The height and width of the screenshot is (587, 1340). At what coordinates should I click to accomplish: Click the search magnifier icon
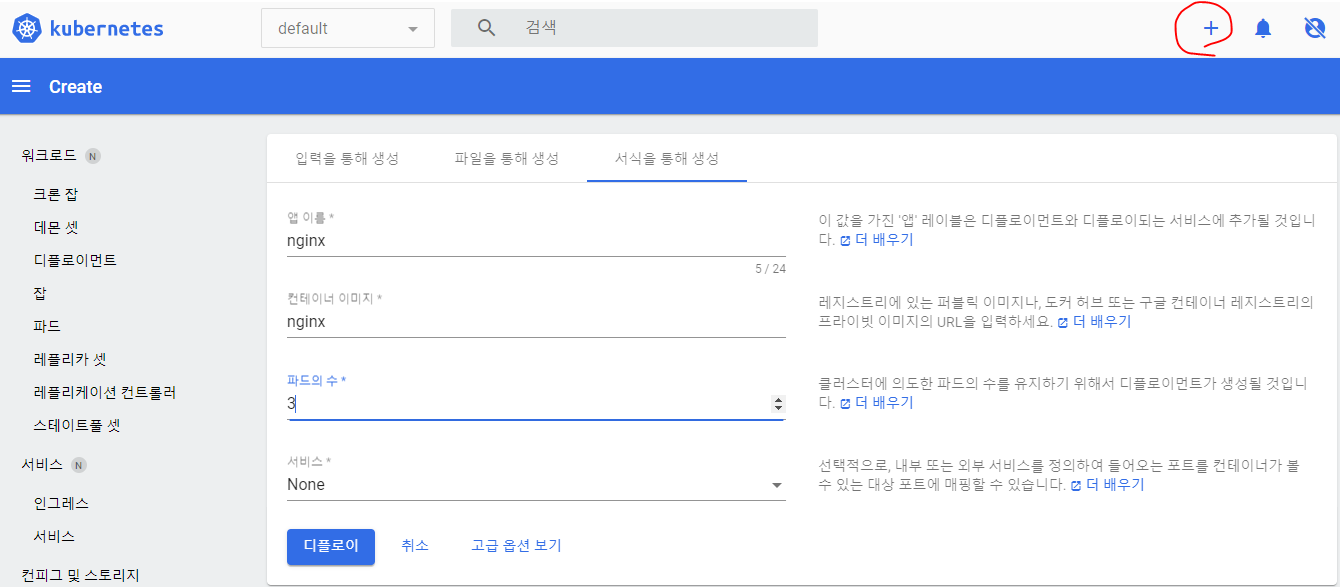pos(486,28)
